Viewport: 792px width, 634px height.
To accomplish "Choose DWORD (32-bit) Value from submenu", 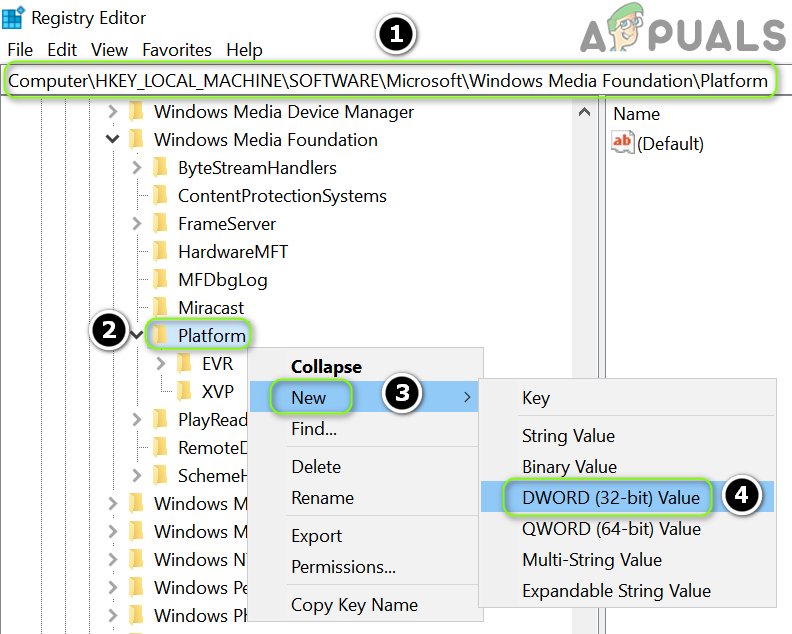I will 610,497.
